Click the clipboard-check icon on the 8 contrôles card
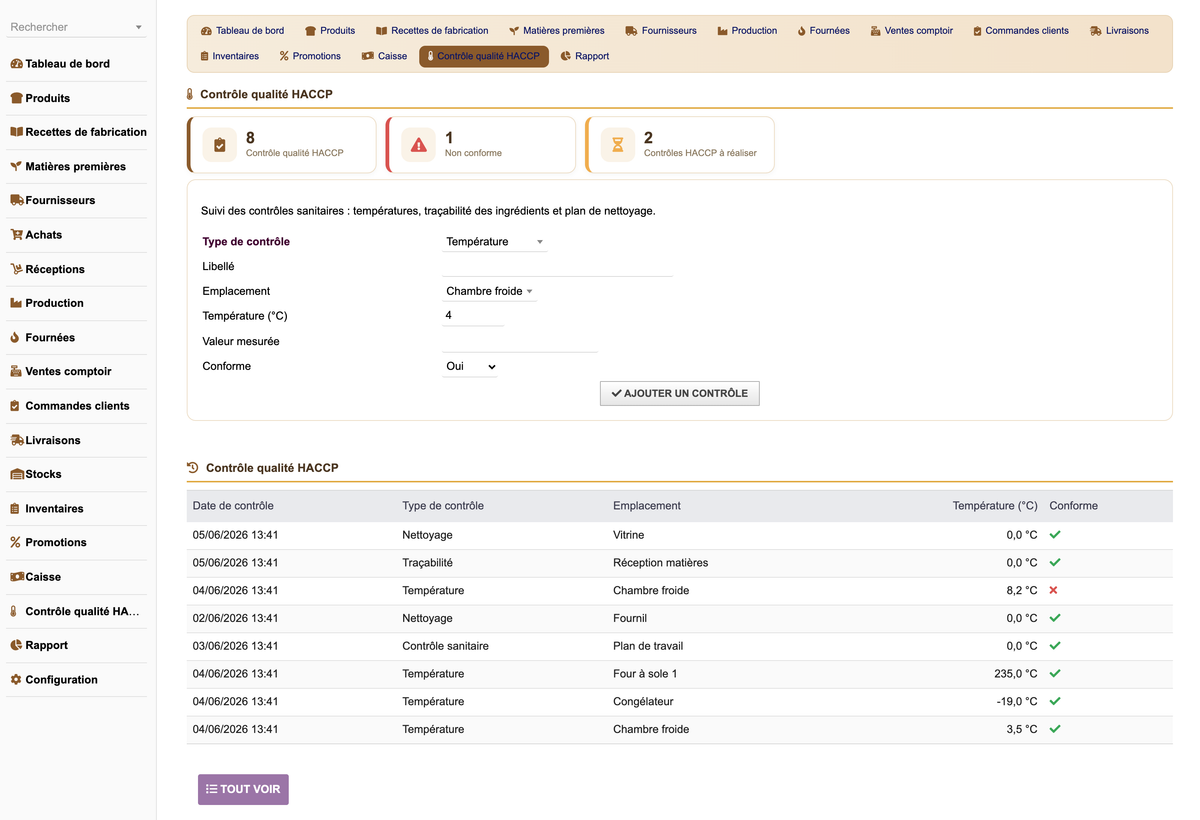The width and height of the screenshot is (1200, 820). click(220, 145)
